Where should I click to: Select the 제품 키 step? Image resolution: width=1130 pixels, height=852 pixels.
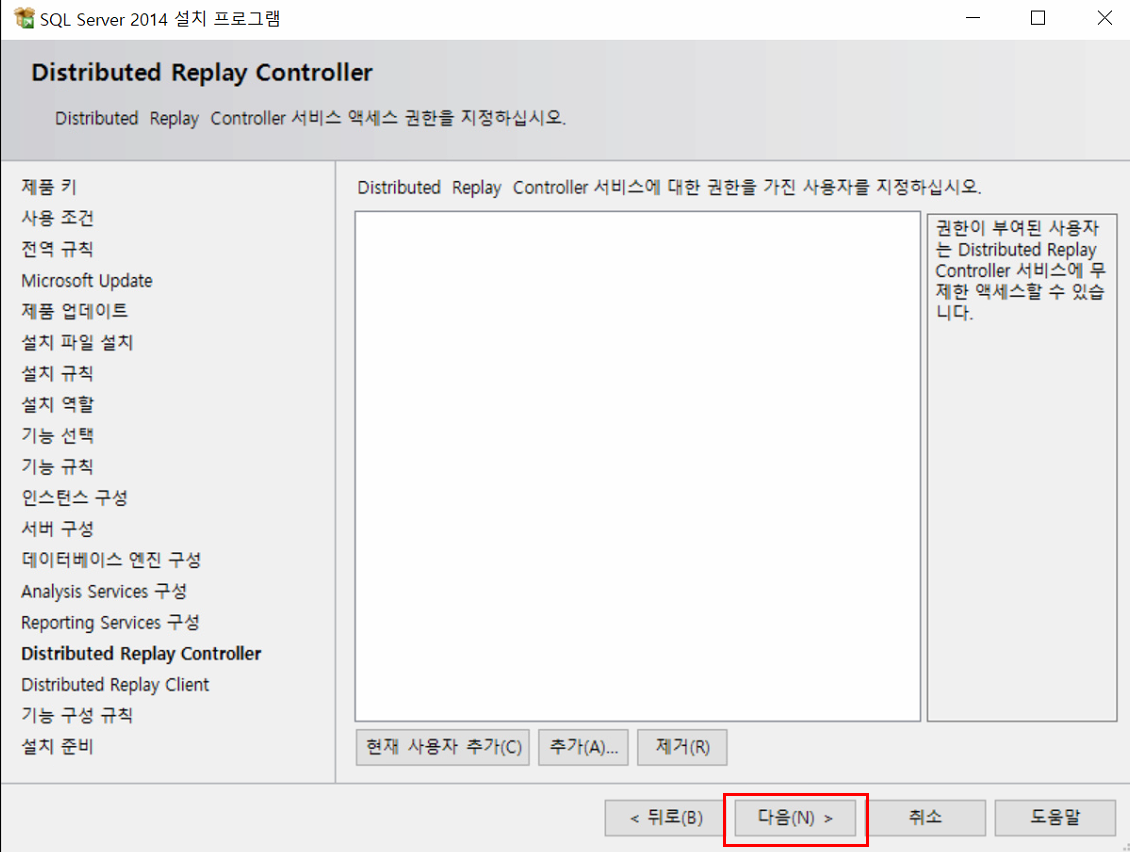(49, 187)
